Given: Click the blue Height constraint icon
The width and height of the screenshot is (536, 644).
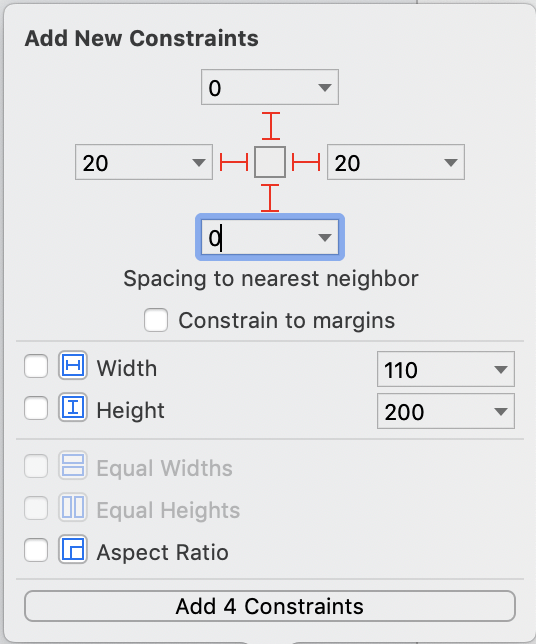Looking at the screenshot, I should coord(73,407).
